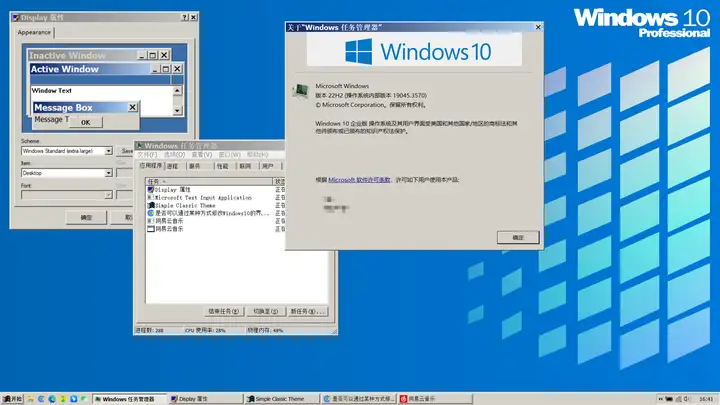Open 文件(F) menu in Task Manager
720x405 pixels.
tap(147, 155)
